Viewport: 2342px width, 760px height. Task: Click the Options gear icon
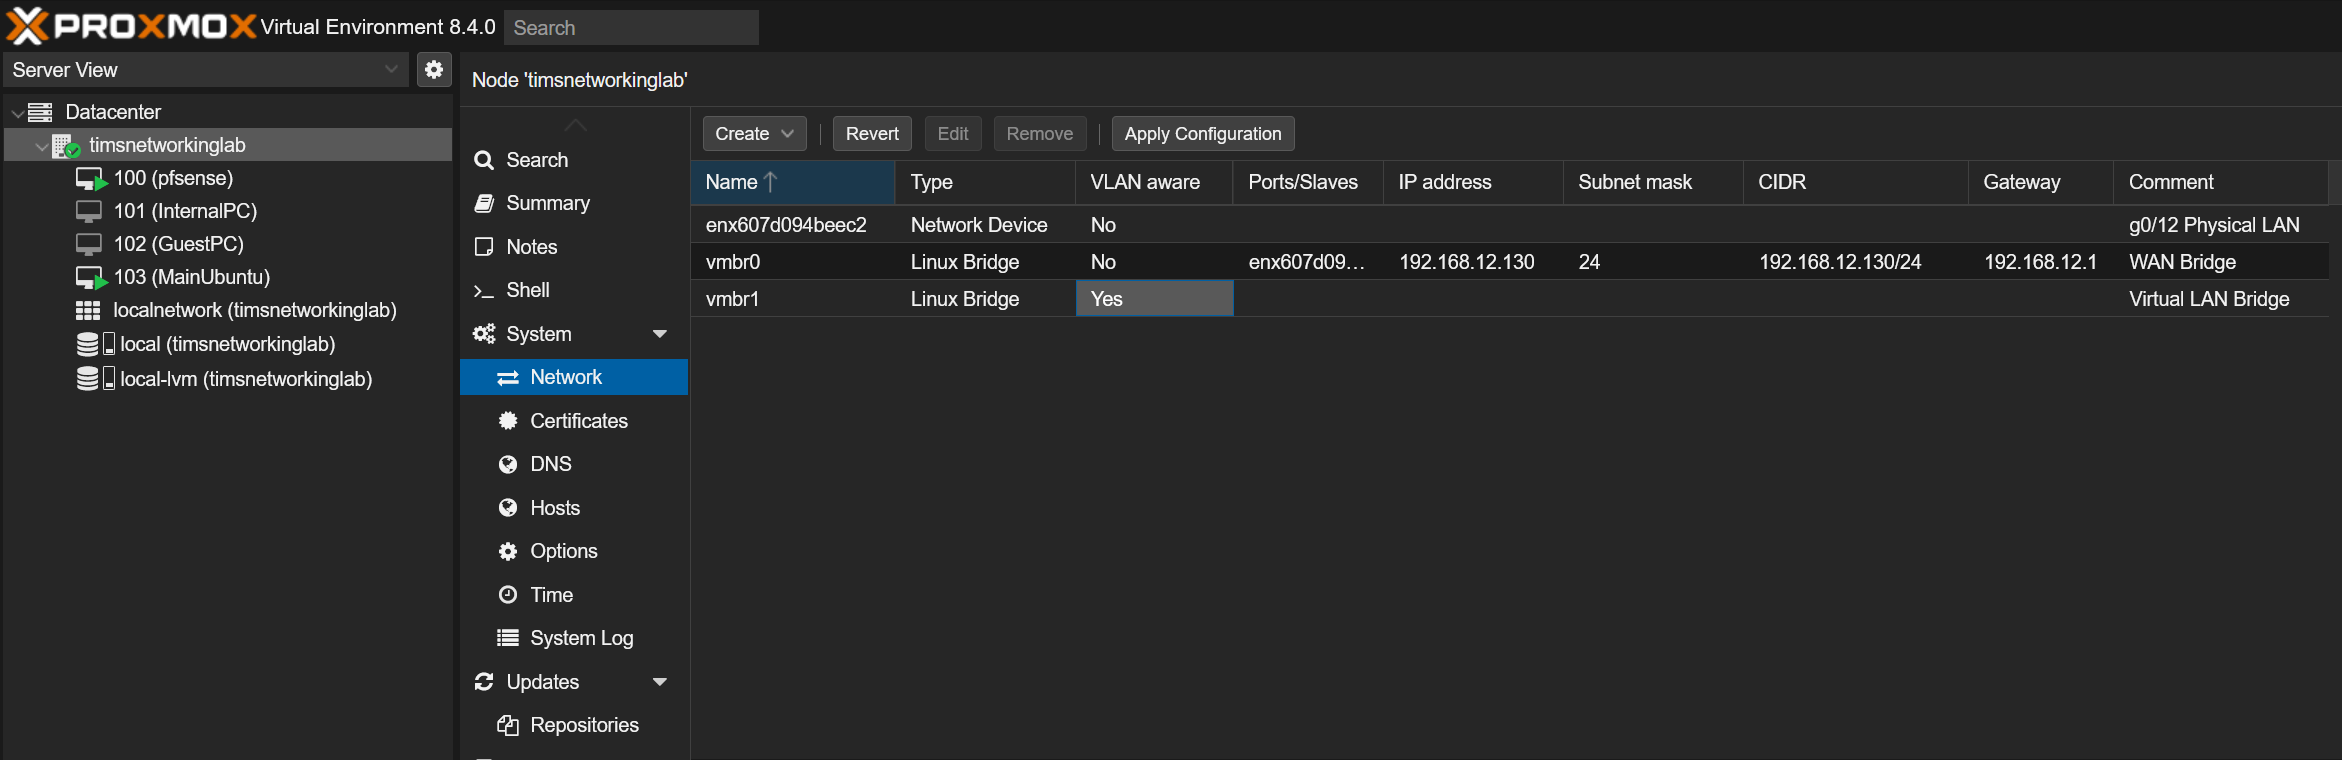[508, 551]
